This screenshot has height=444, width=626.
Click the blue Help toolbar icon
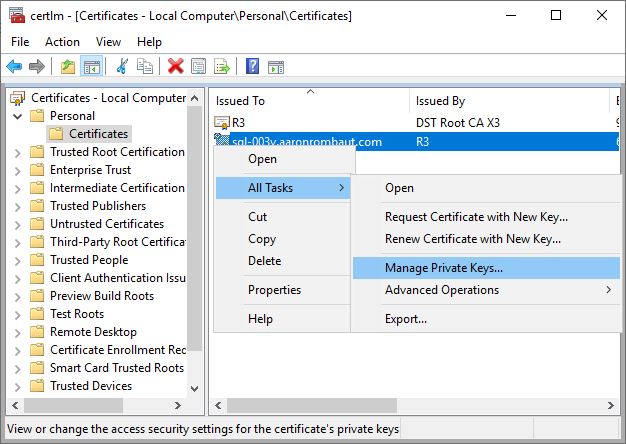(x=252, y=67)
